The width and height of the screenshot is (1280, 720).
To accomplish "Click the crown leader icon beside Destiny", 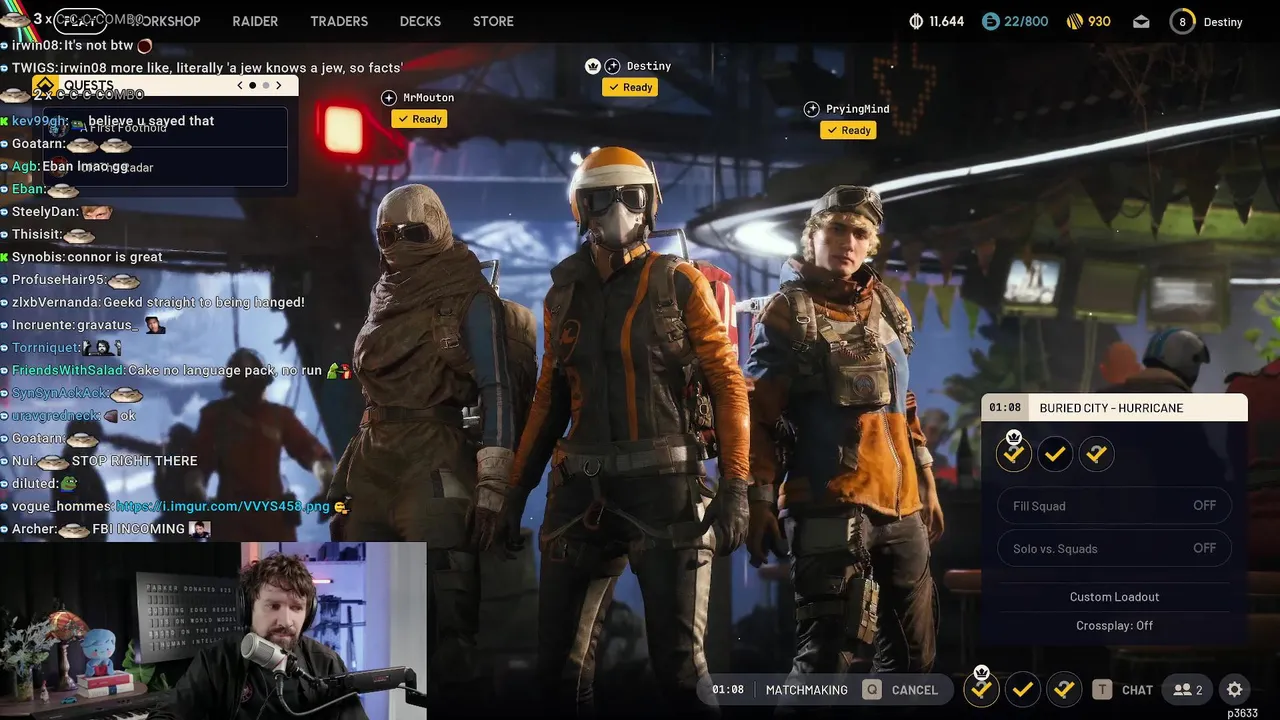I will (592, 66).
